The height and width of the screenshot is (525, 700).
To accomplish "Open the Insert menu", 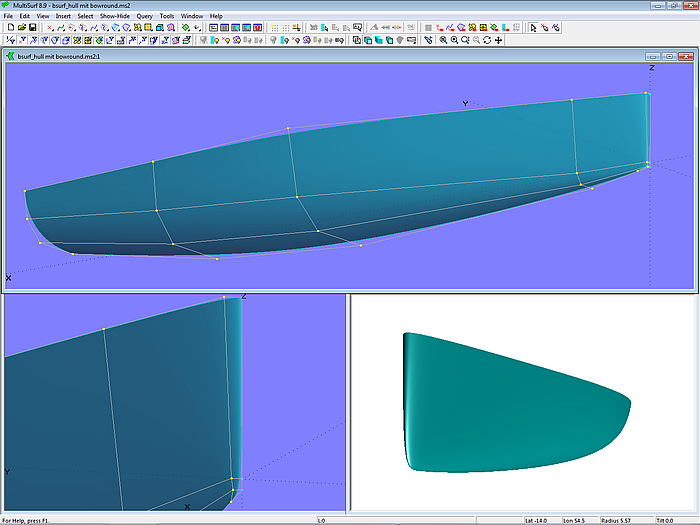I will coord(63,16).
